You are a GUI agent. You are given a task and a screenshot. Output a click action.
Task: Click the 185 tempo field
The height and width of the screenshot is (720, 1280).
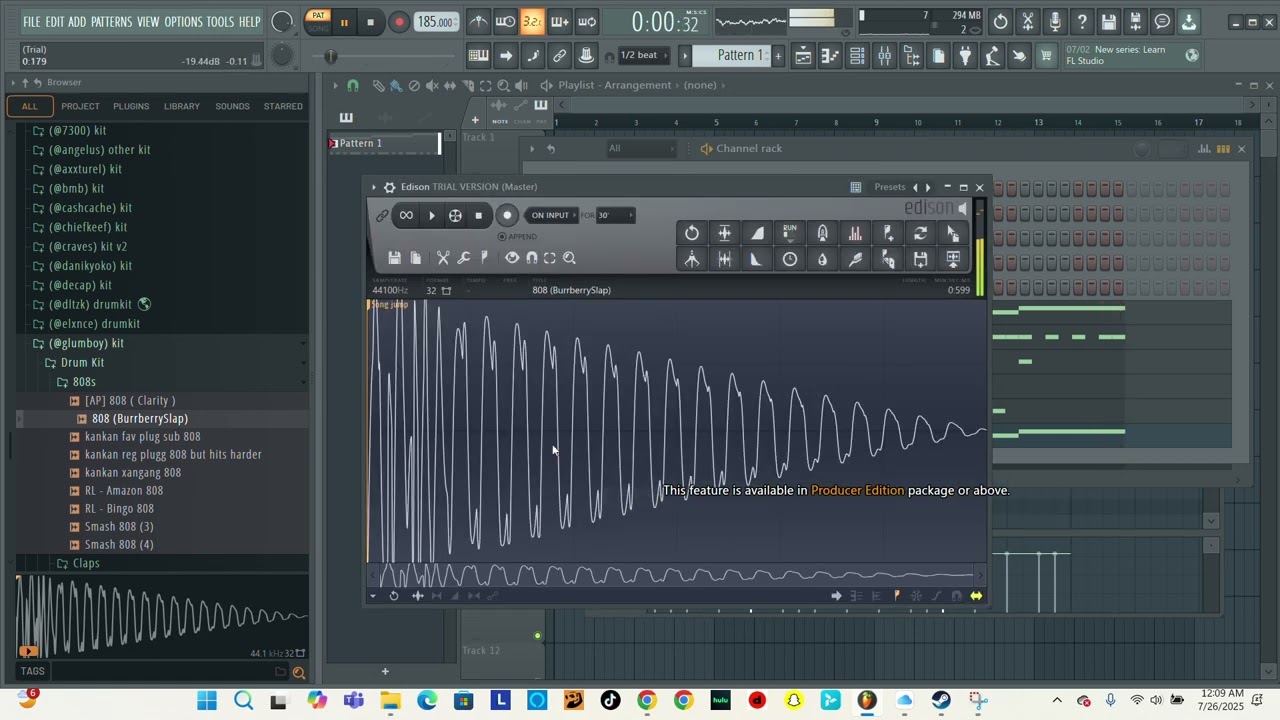pyautogui.click(x=436, y=22)
